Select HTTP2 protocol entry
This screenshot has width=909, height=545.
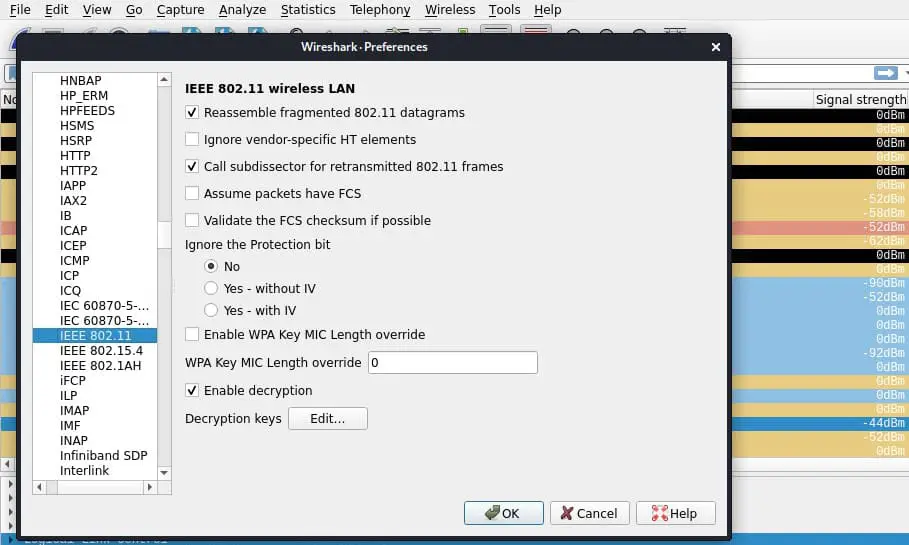click(78, 171)
